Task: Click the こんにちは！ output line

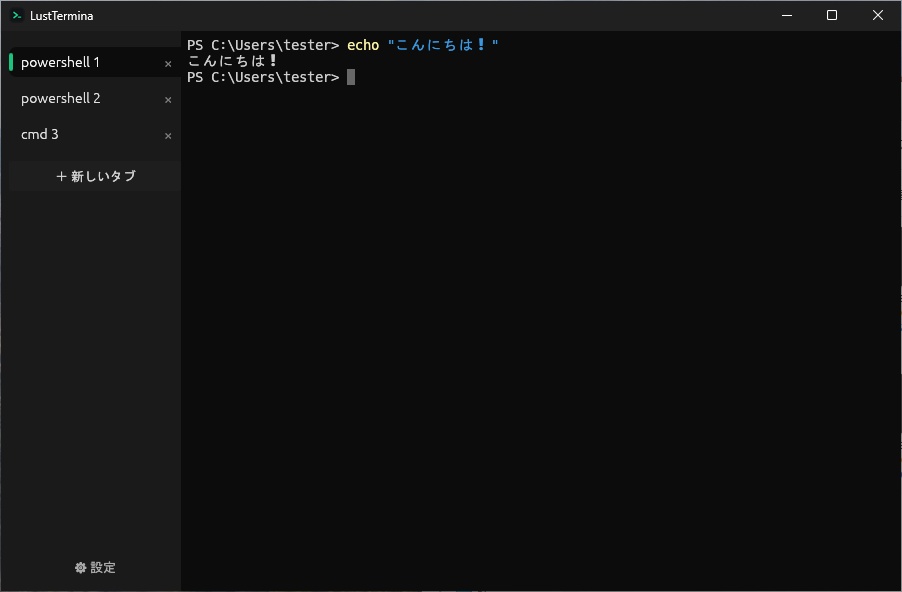Action: 232,60
